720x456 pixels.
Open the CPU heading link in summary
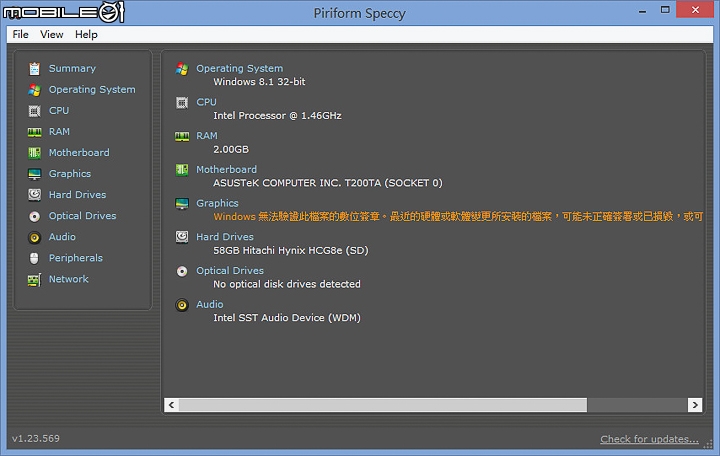pyautogui.click(x=207, y=102)
